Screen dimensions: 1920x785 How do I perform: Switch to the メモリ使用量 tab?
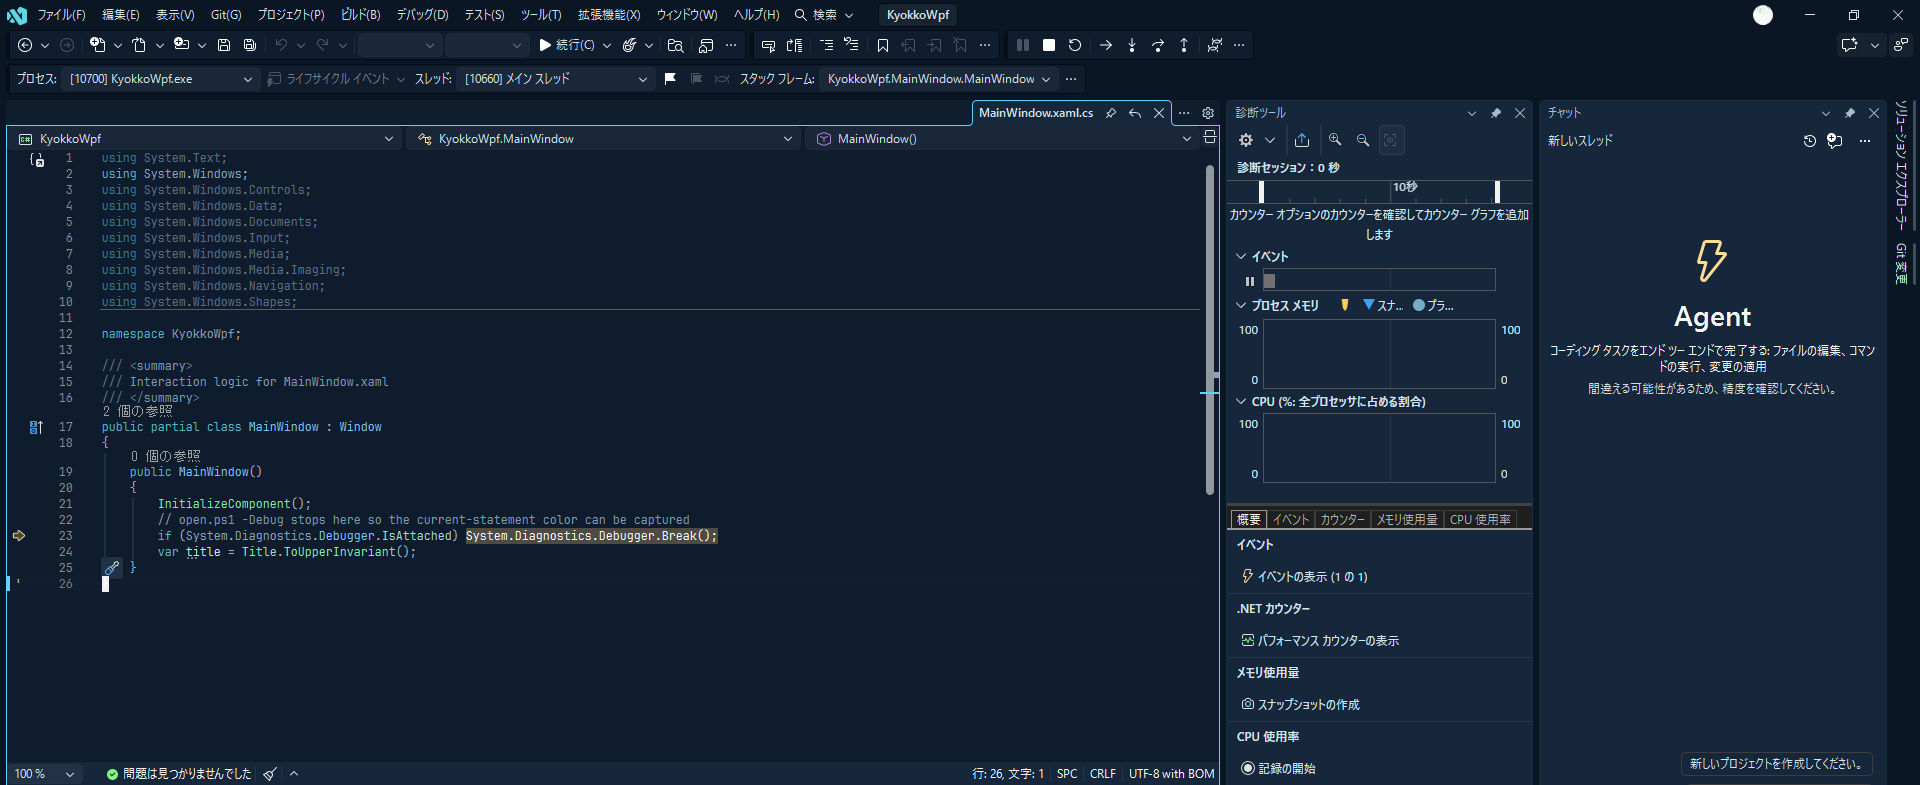[x=1407, y=519]
